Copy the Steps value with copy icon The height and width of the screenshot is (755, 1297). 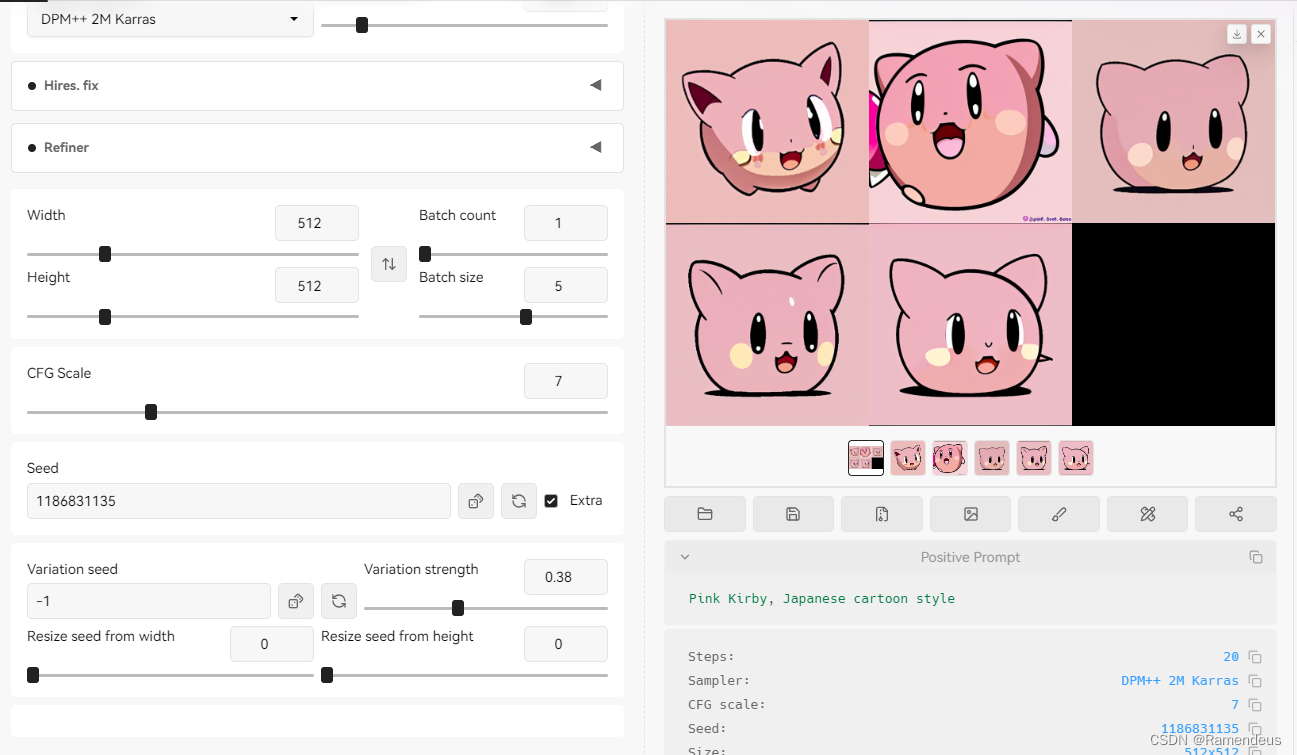tap(1255, 657)
